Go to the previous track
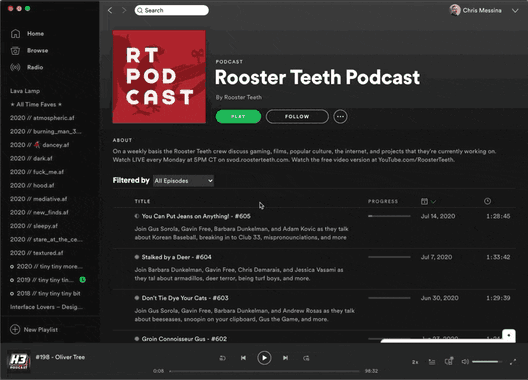The image size is (528, 380). pyautogui.click(x=243, y=358)
